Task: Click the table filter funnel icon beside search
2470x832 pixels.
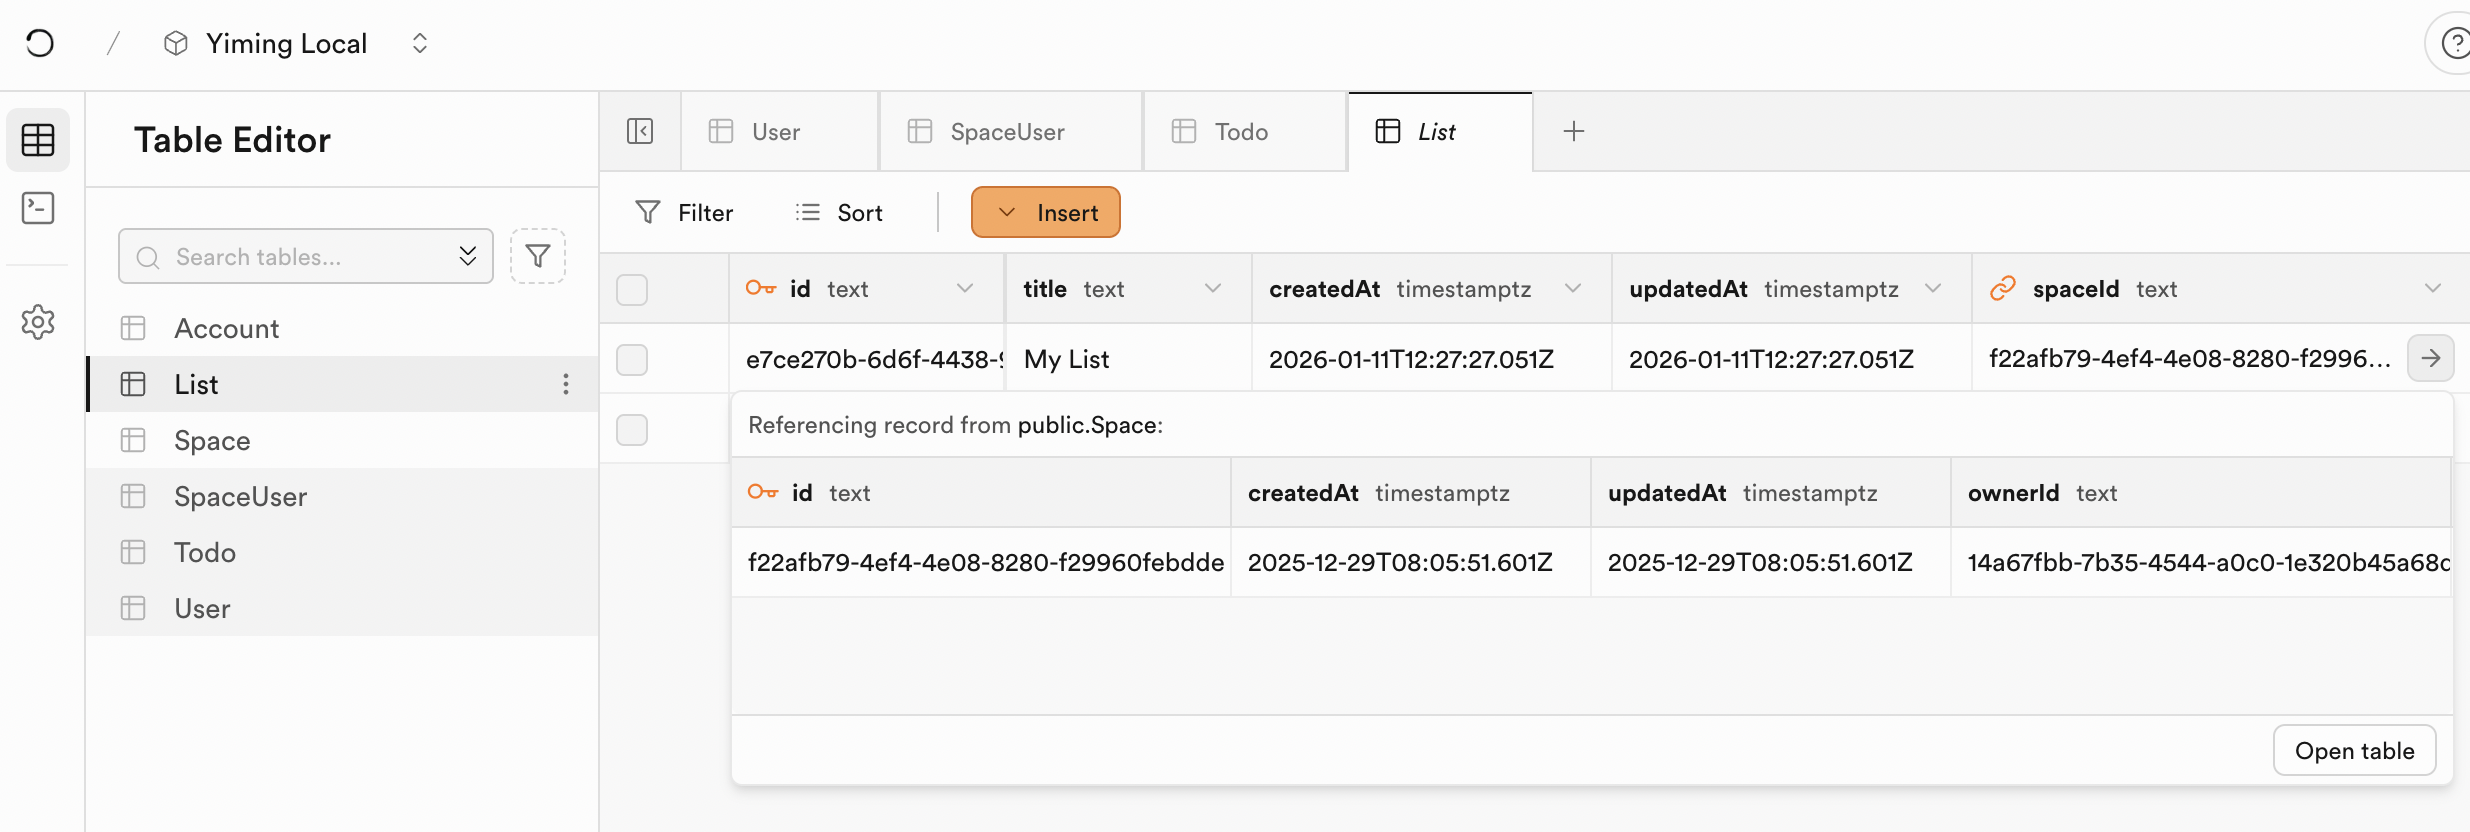Action: pos(538,257)
